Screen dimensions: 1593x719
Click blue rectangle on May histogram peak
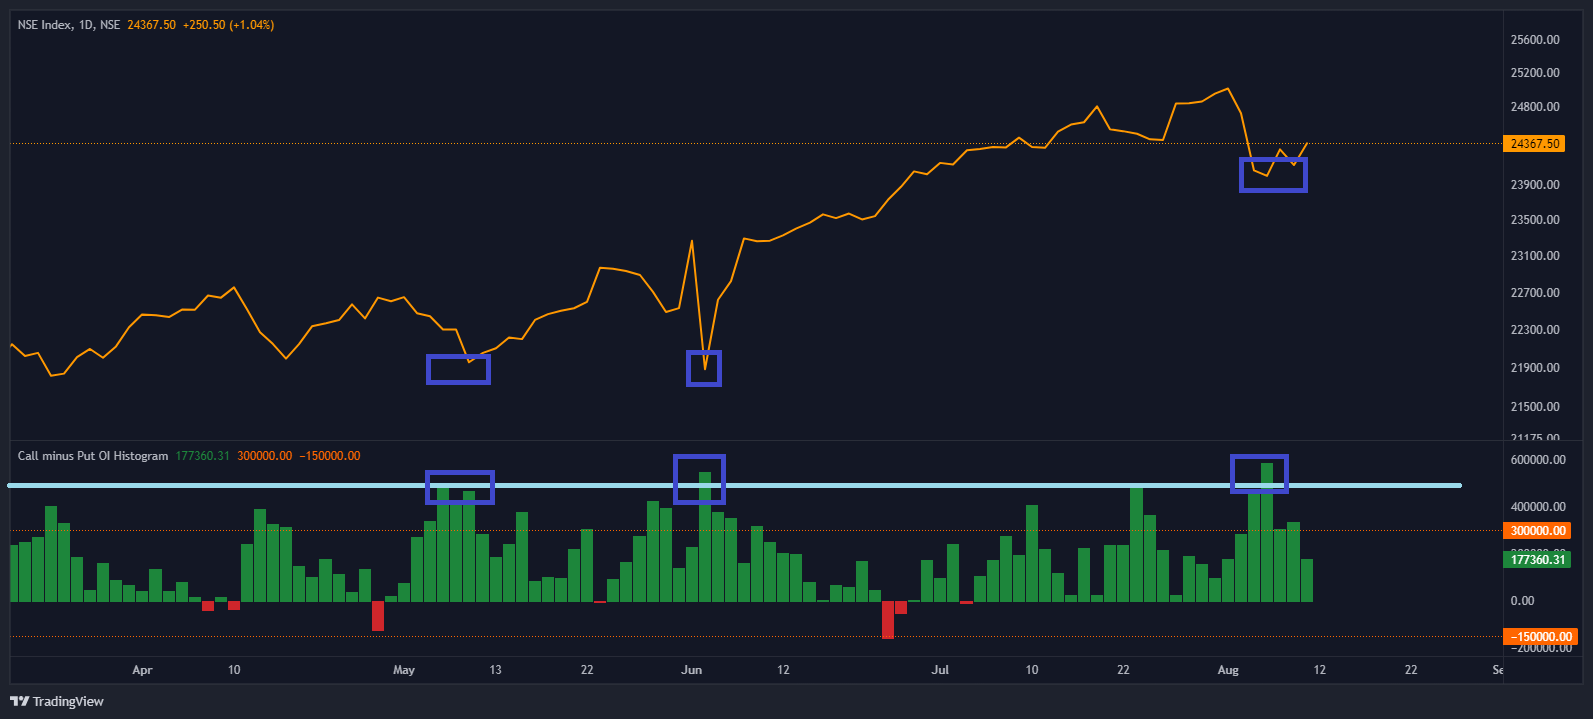coord(460,487)
